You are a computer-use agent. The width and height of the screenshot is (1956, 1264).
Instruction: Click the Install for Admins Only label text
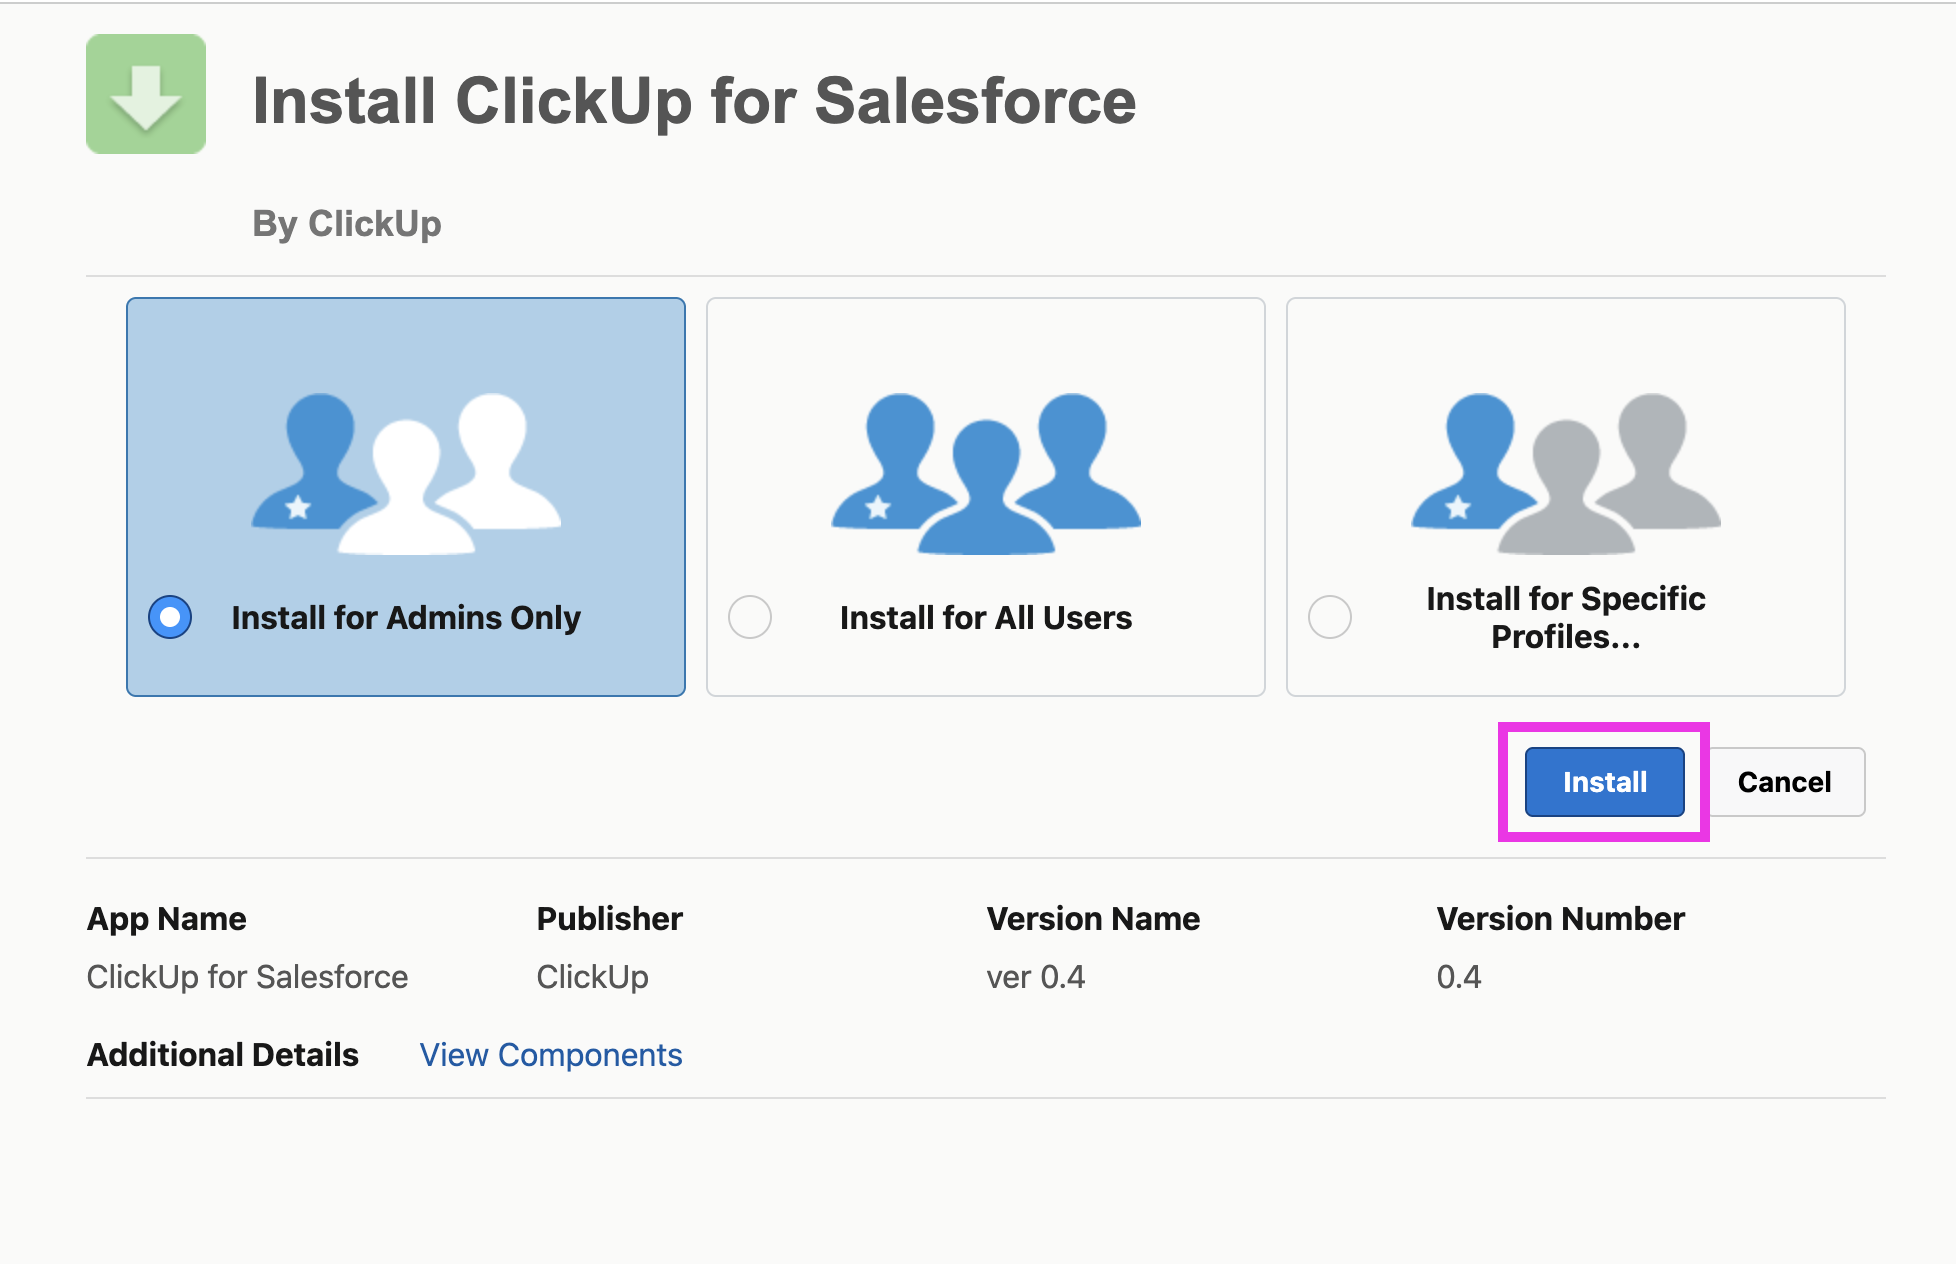pyautogui.click(x=406, y=618)
